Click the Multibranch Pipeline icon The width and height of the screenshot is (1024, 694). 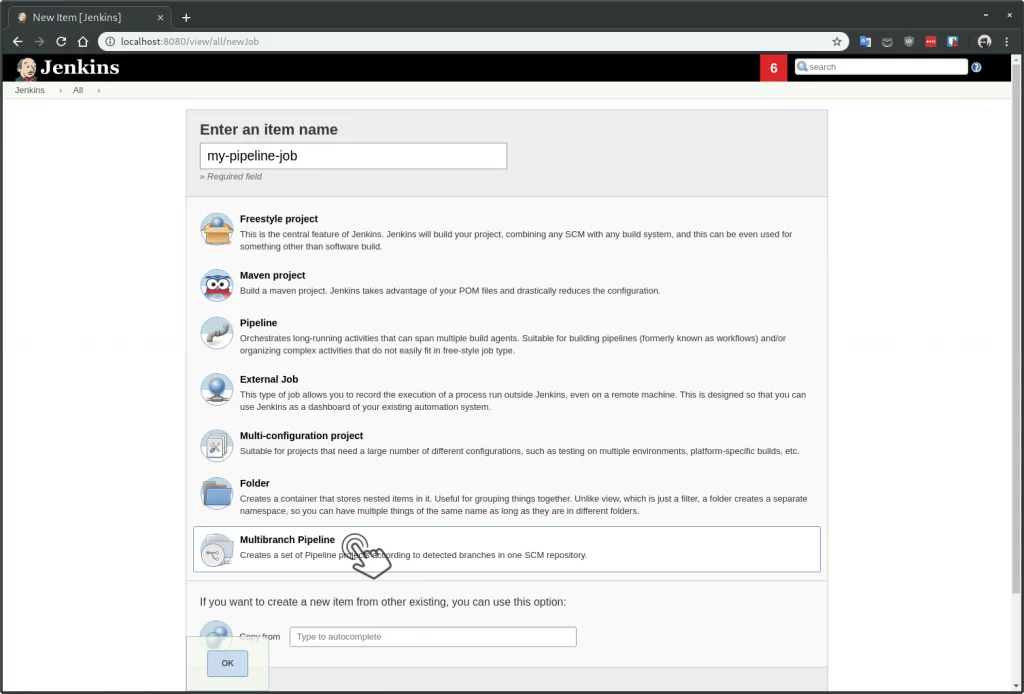pyautogui.click(x=217, y=550)
